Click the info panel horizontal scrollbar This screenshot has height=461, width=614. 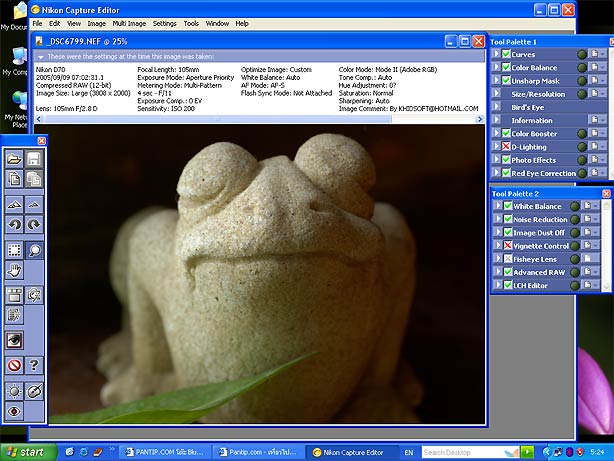pos(217,119)
